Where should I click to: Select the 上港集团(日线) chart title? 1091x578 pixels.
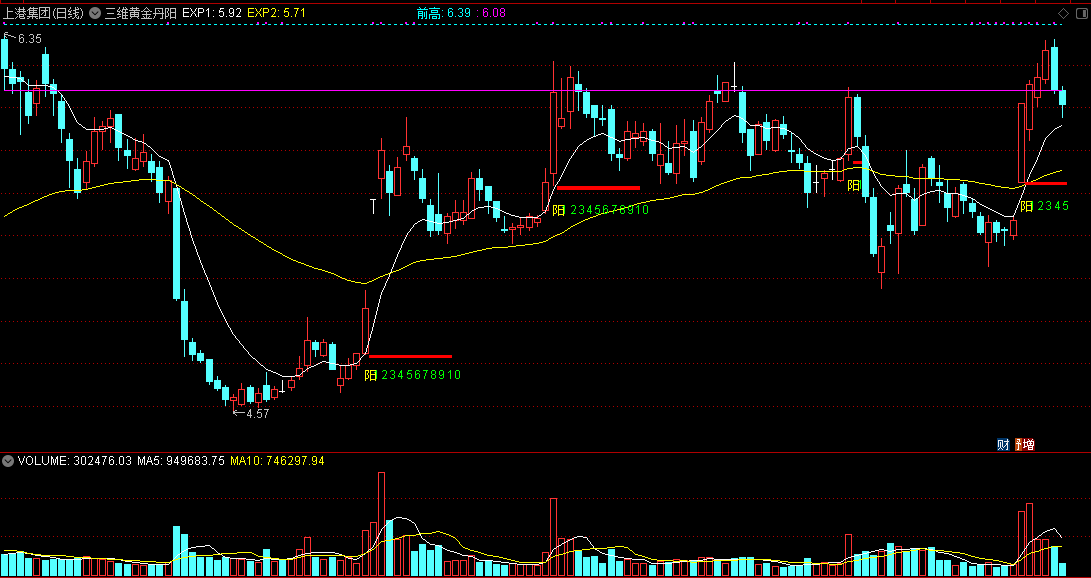[44, 13]
